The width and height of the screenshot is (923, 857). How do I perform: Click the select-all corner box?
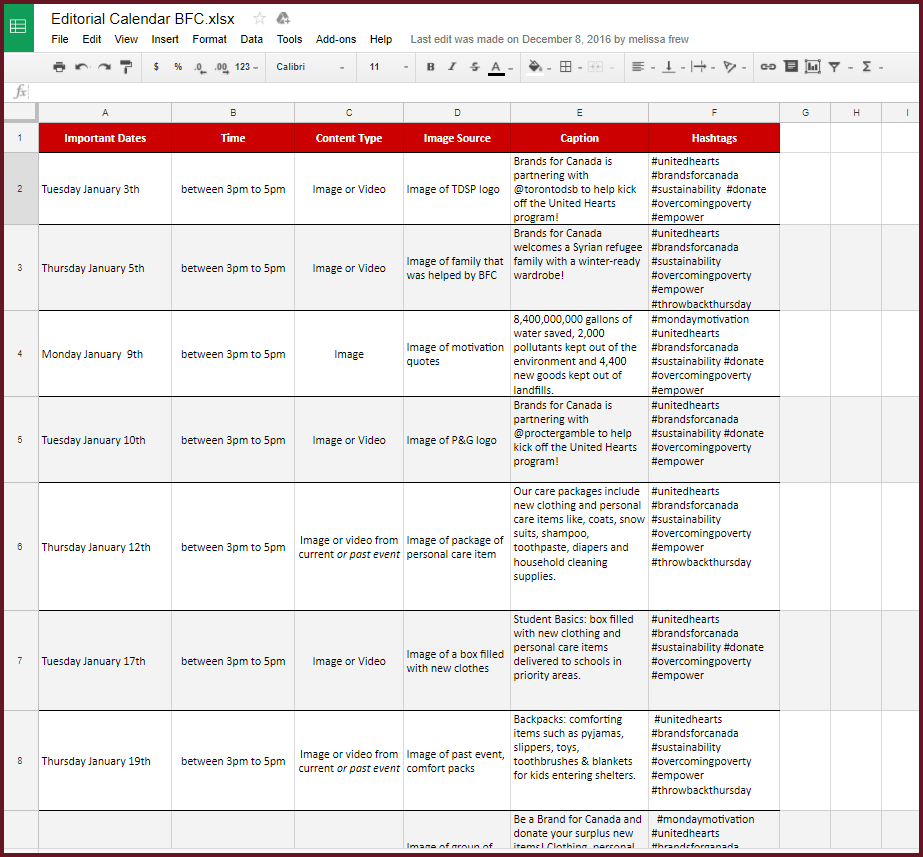pos(21,112)
